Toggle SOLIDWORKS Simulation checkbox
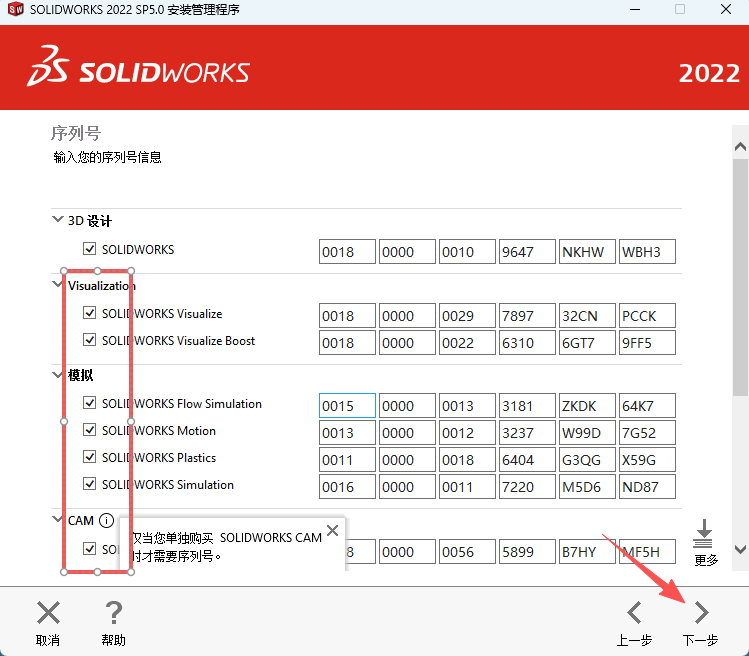The height and width of the screenshot is (656, 749). [x=89, y=484]
